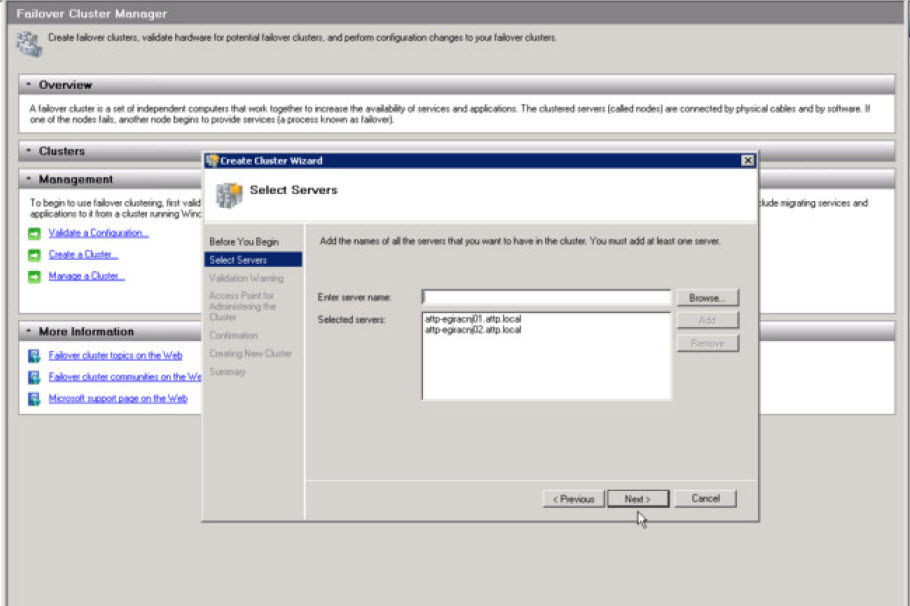
Task: Select server attp-egiracnj01.attp.local in the list
Action: [473, 319]
